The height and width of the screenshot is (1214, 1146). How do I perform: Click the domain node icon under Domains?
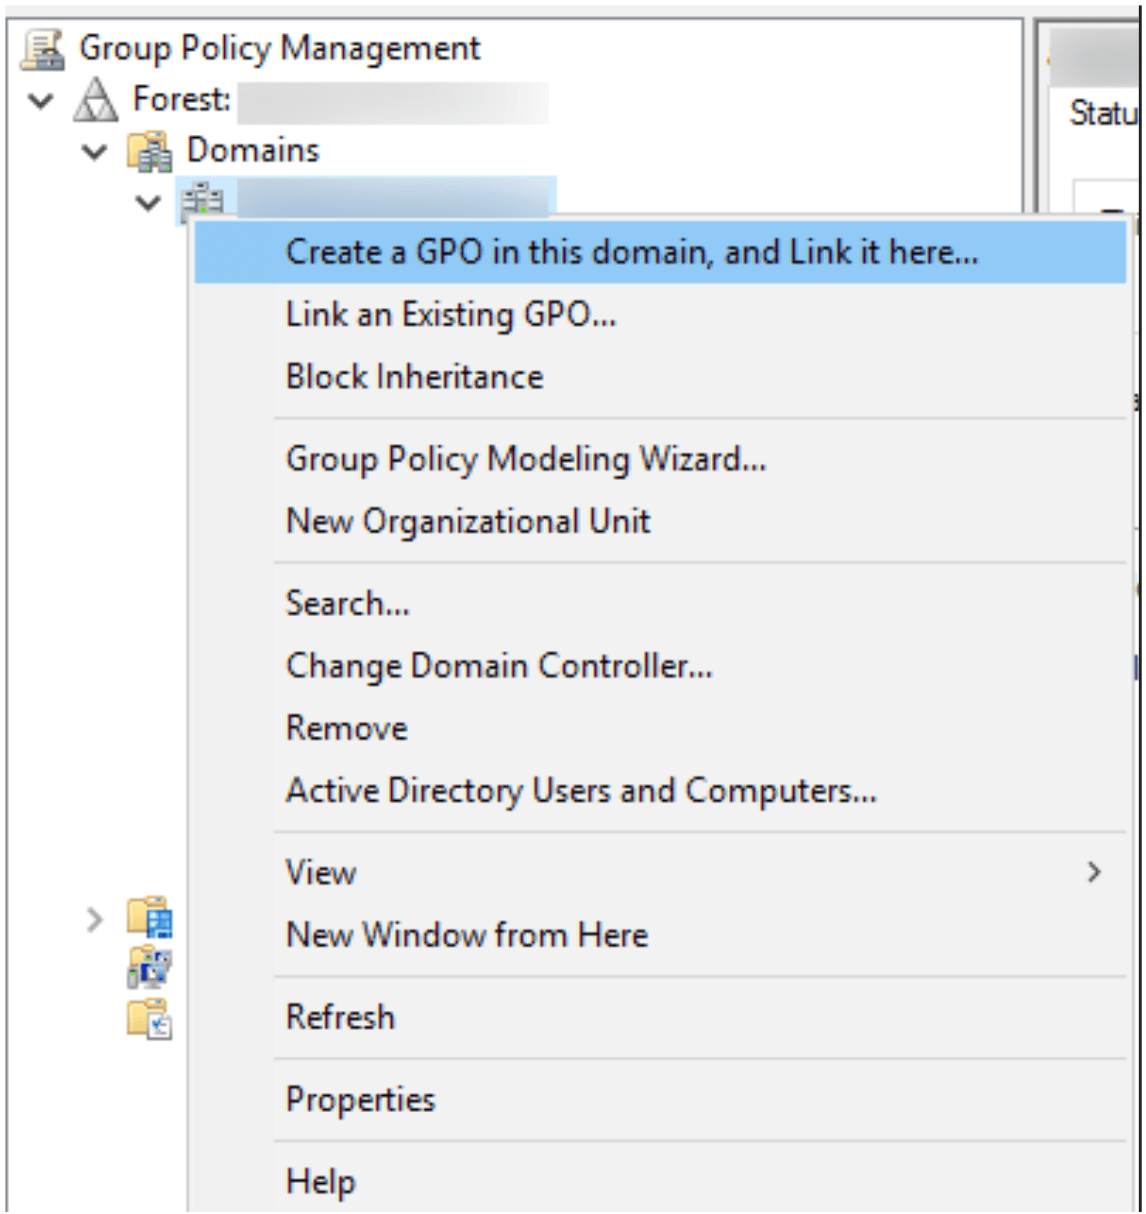[x=202, y=201]
